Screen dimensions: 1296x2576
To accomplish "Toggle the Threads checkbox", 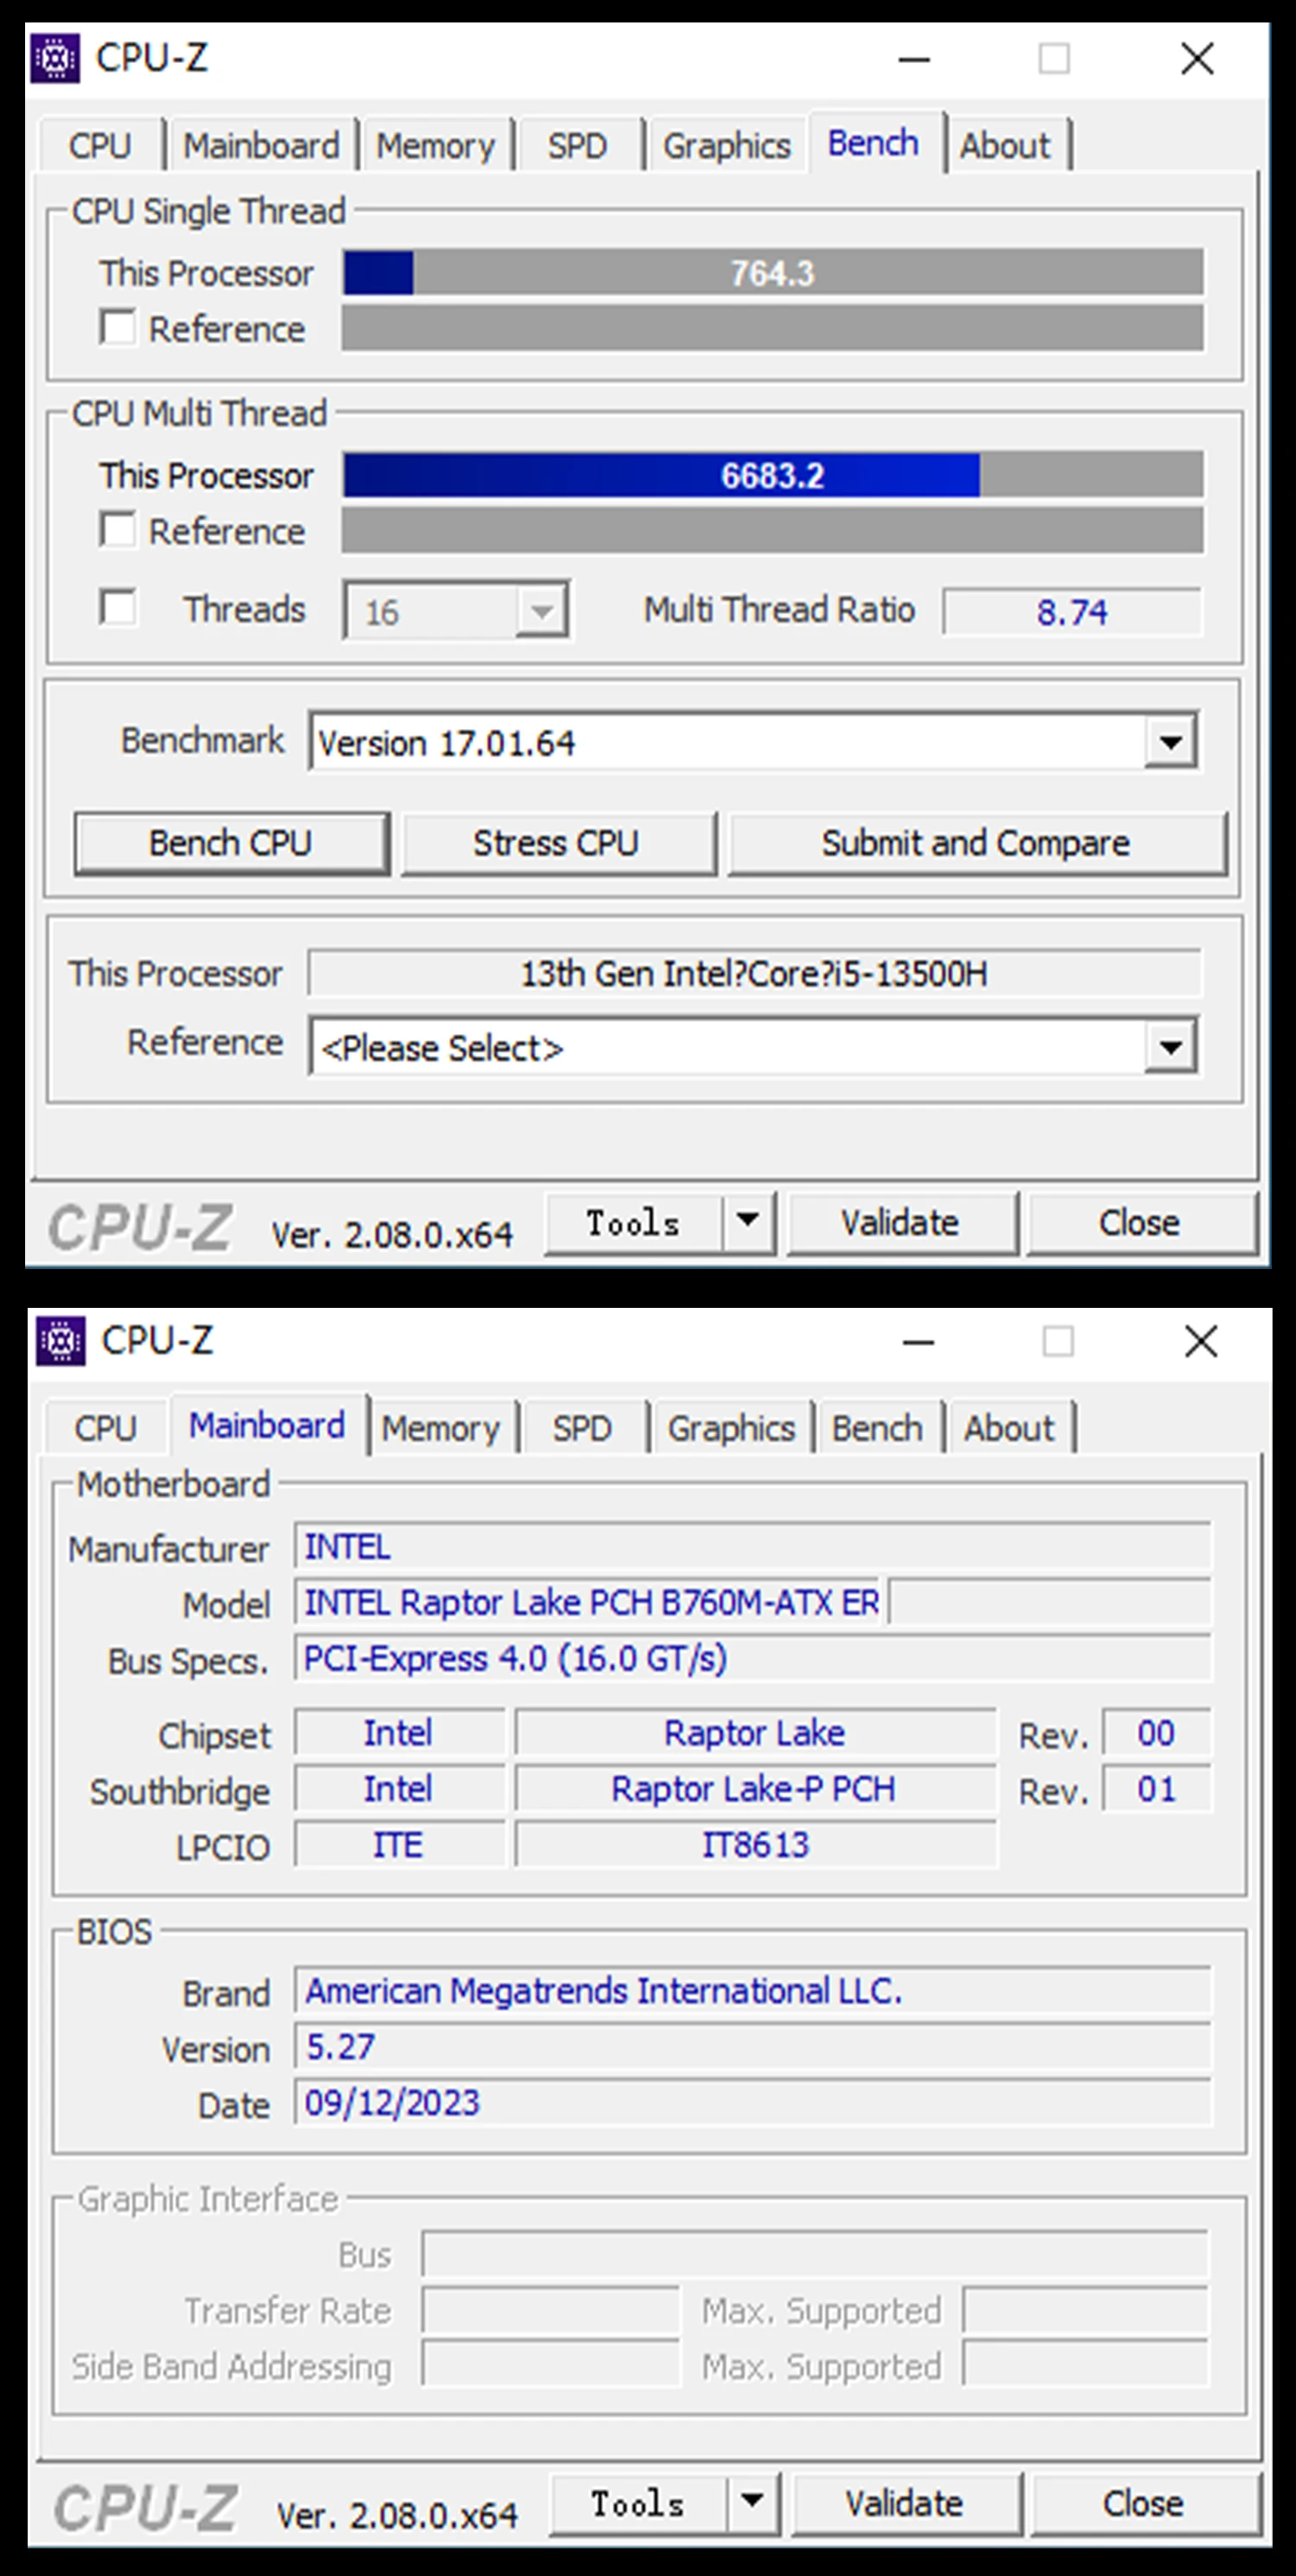I will [x=118, y=608].
